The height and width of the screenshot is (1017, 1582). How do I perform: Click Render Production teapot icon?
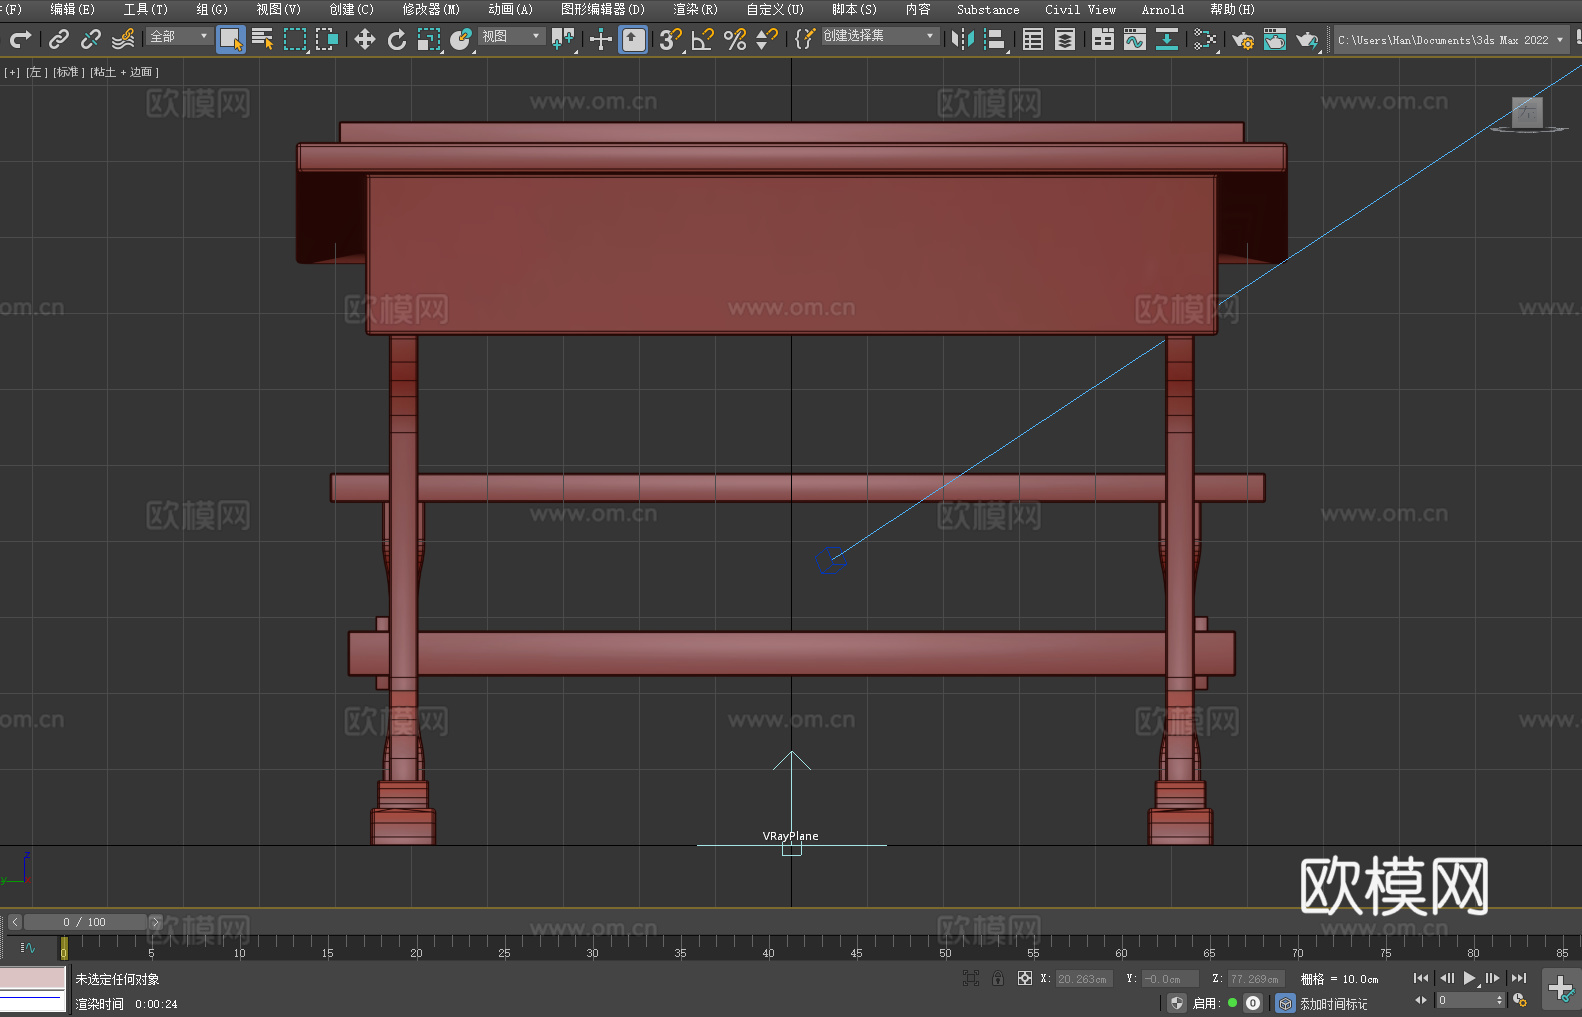tap(1307, 39)
